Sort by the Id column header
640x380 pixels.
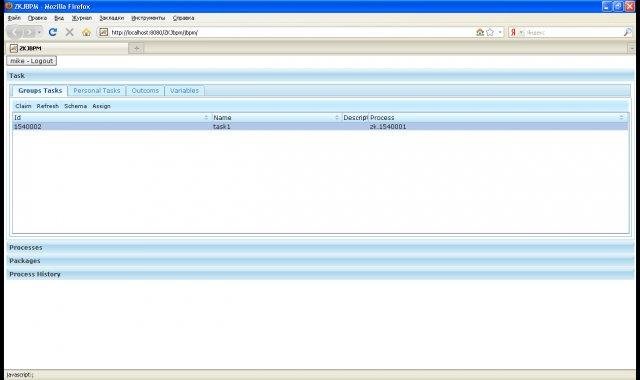[x=112, y=117]
